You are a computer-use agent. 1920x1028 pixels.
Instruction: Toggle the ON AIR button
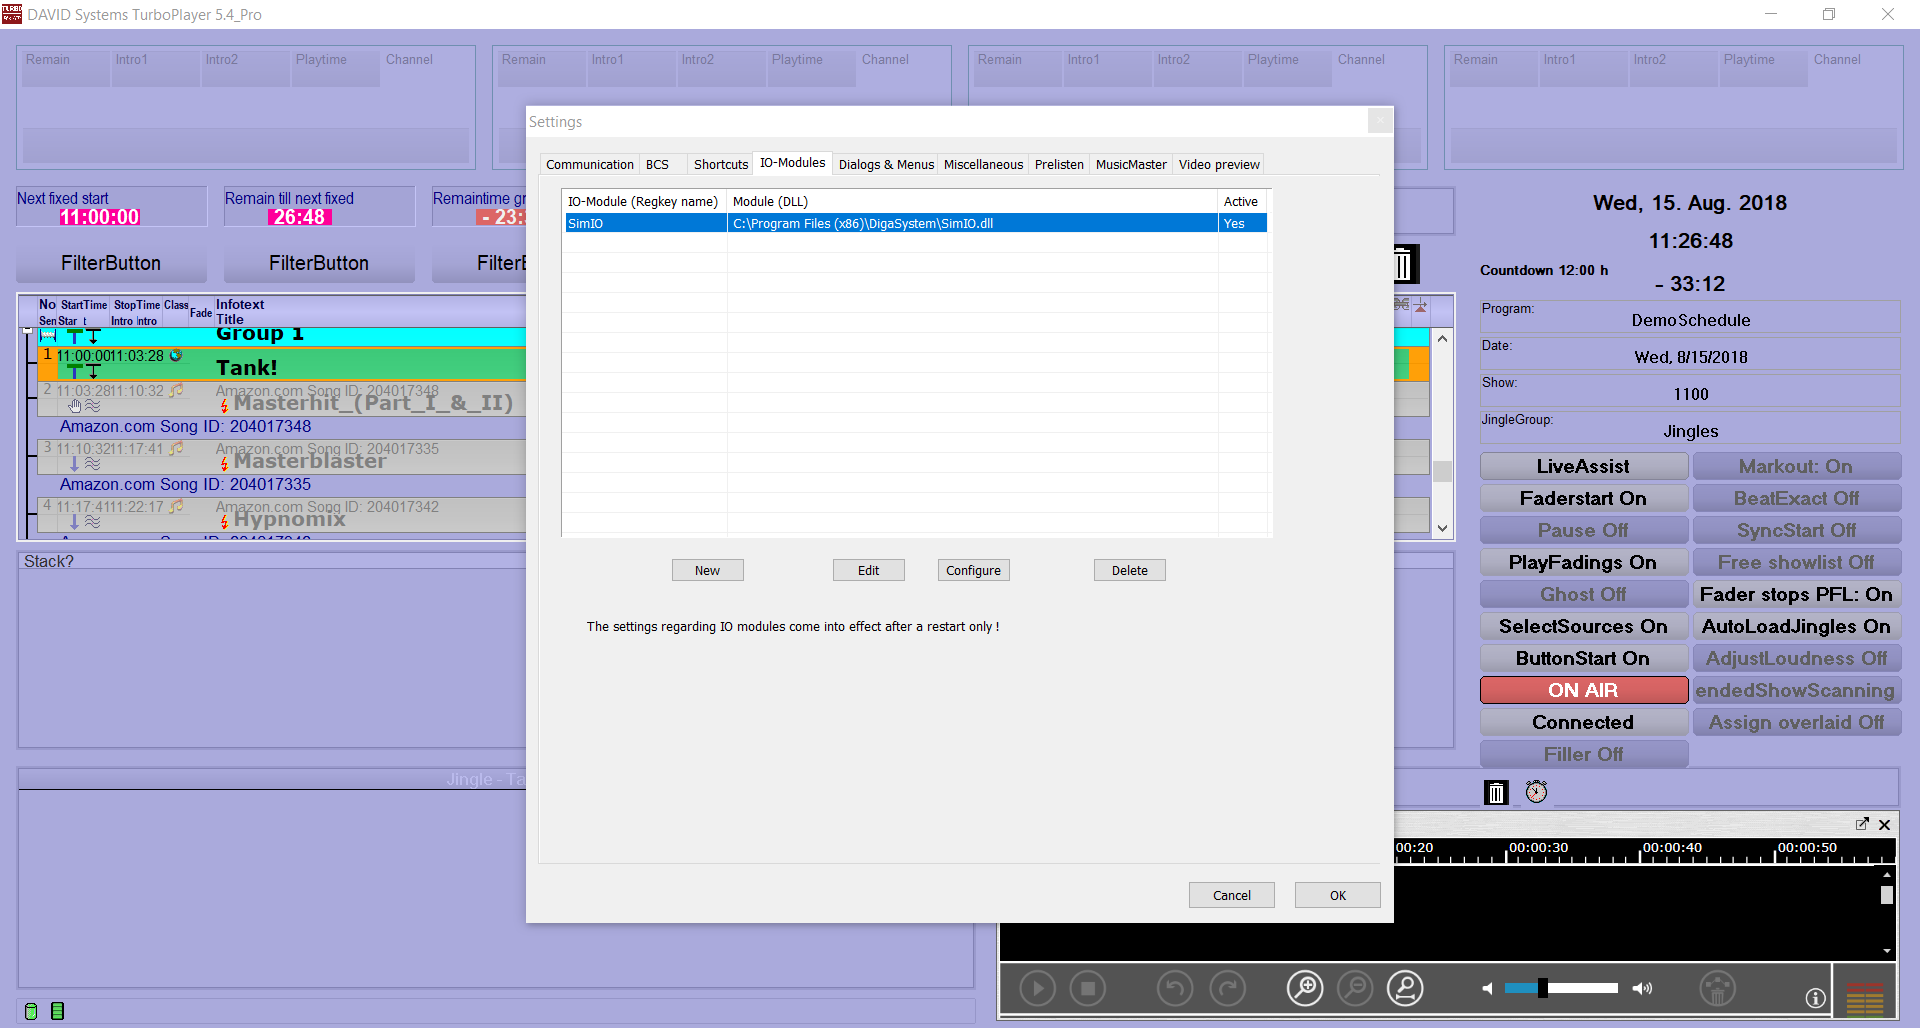(1583, 690)
